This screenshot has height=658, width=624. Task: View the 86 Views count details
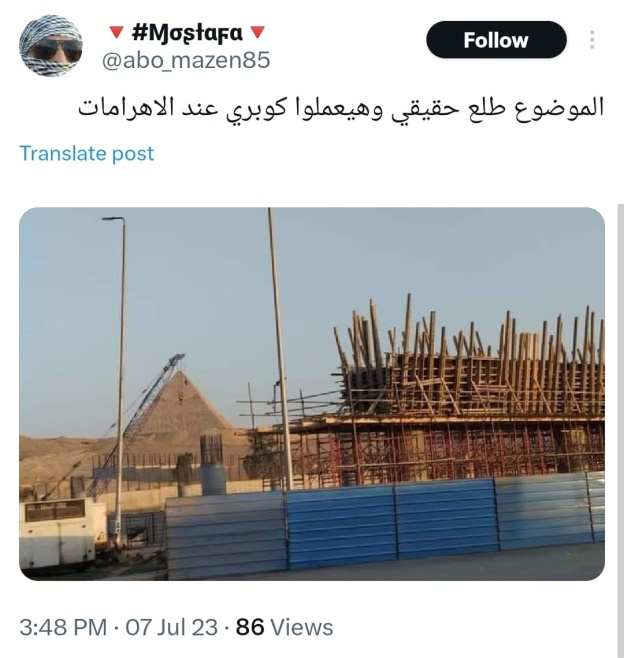click(x=285, y=628)
